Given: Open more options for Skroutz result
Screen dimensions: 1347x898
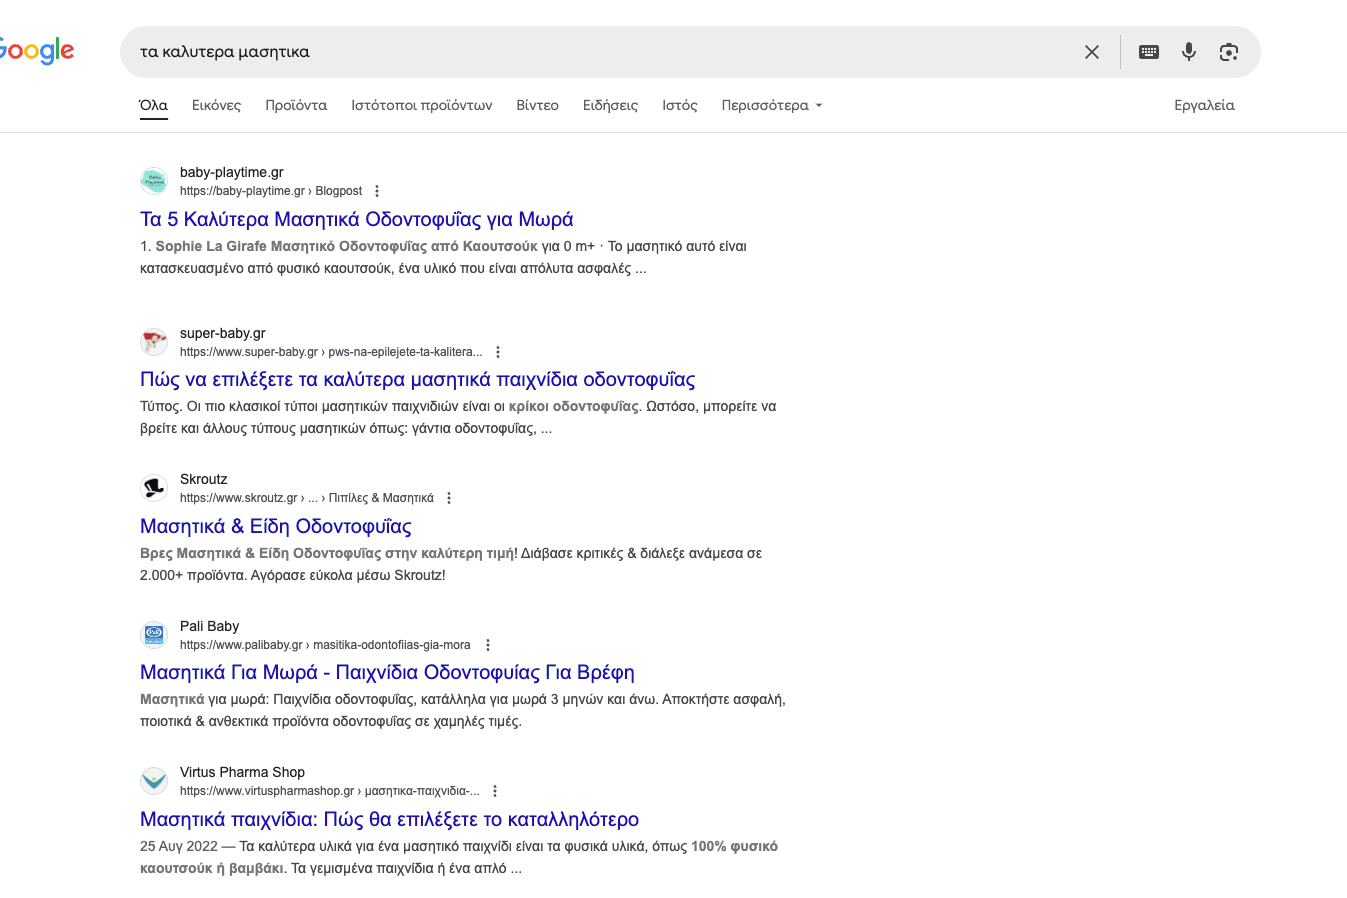Looking at the screenshot, I should pos(449,498).
